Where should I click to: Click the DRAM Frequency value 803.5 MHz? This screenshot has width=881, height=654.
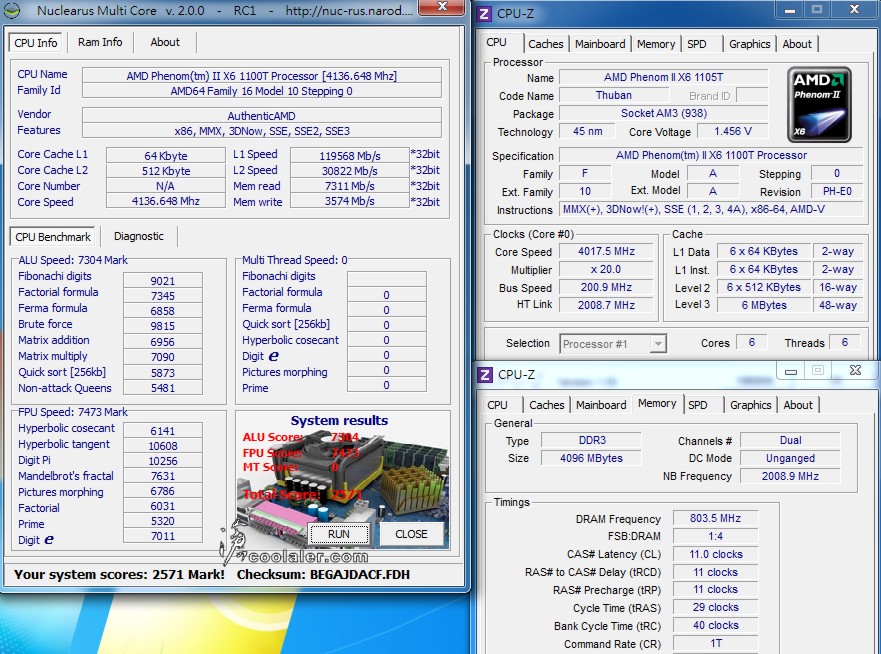point(715,518)
